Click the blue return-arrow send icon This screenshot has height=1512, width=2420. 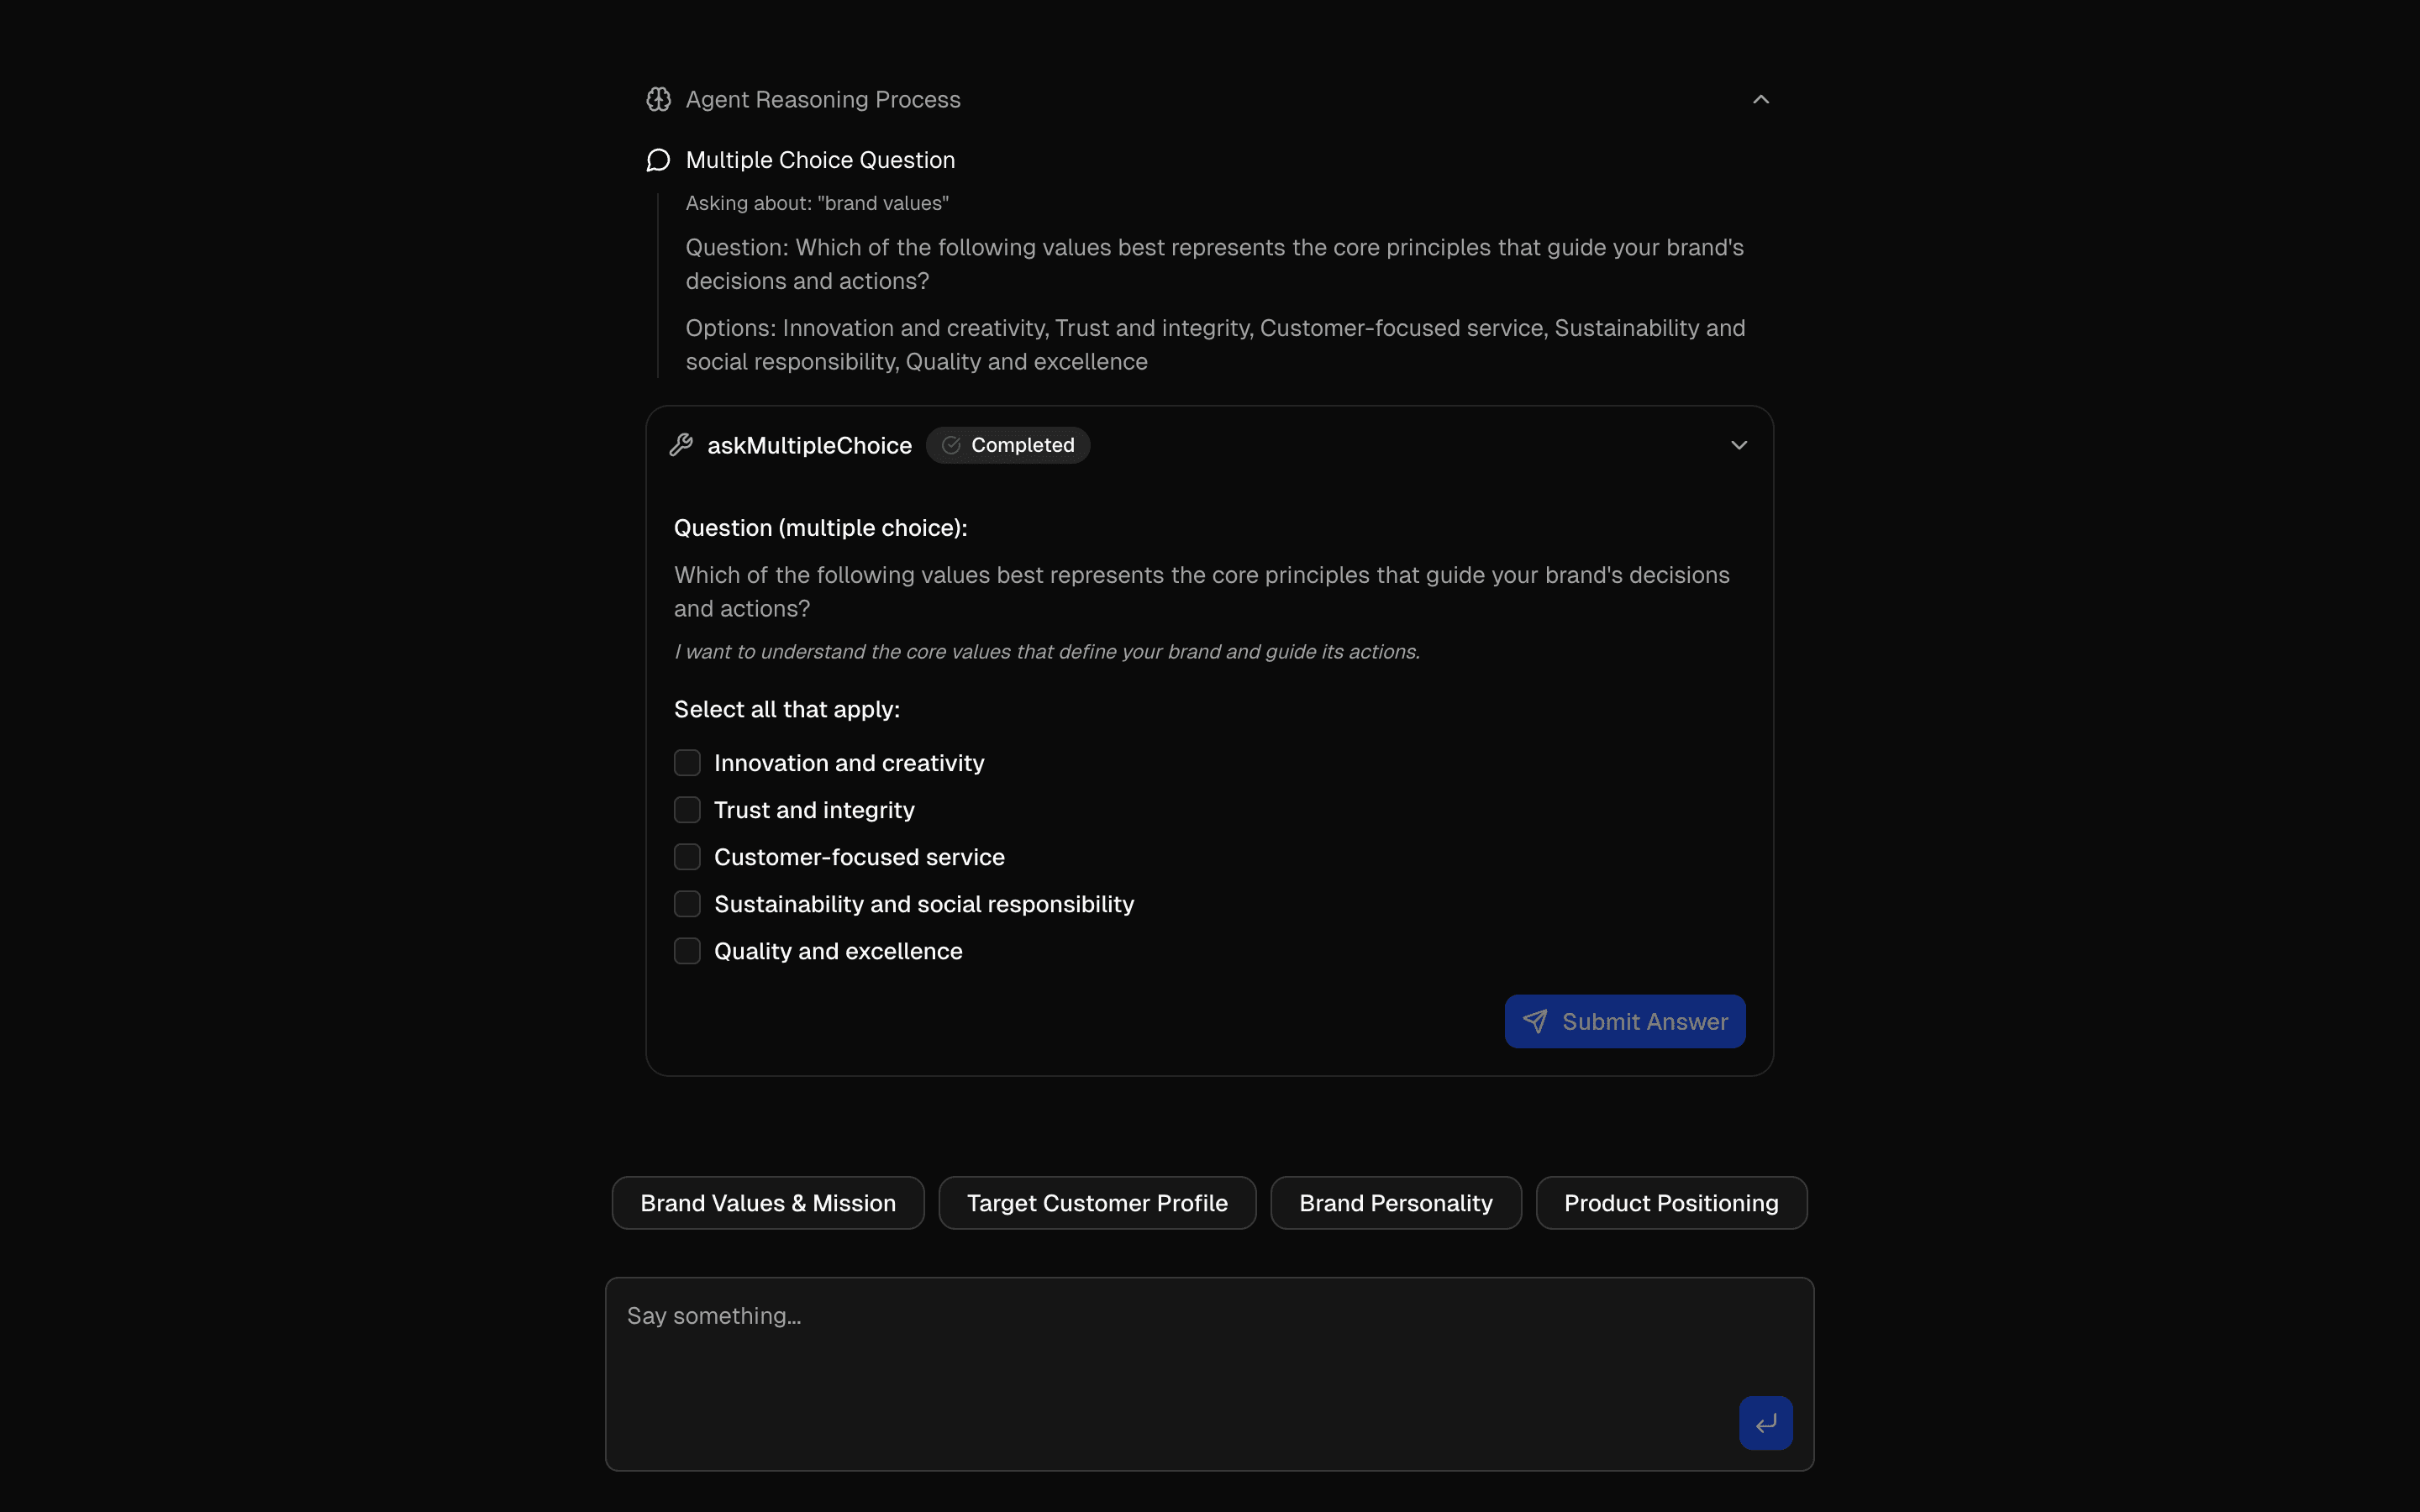[1765, 1423]
